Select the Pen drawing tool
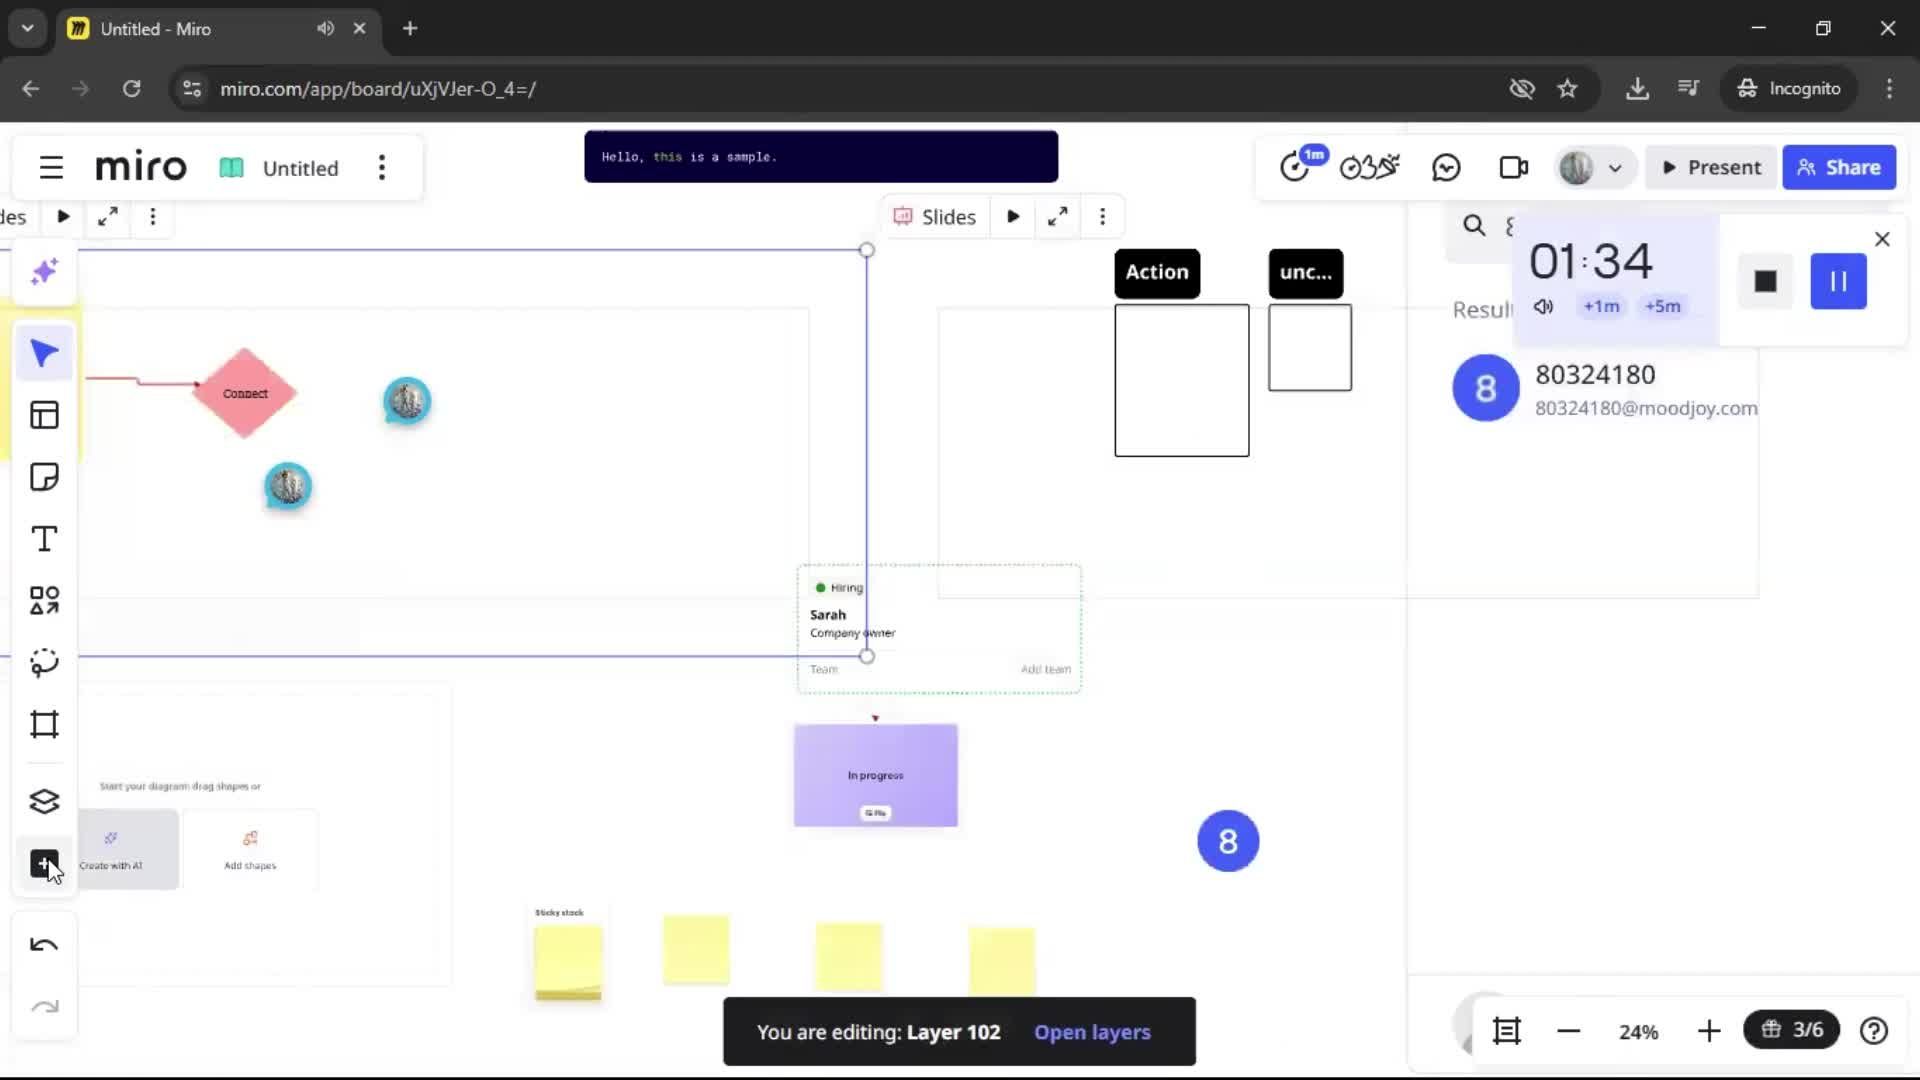This screenshot has height=1080, width=1920. pyautogui.click(x=44, y=663)
